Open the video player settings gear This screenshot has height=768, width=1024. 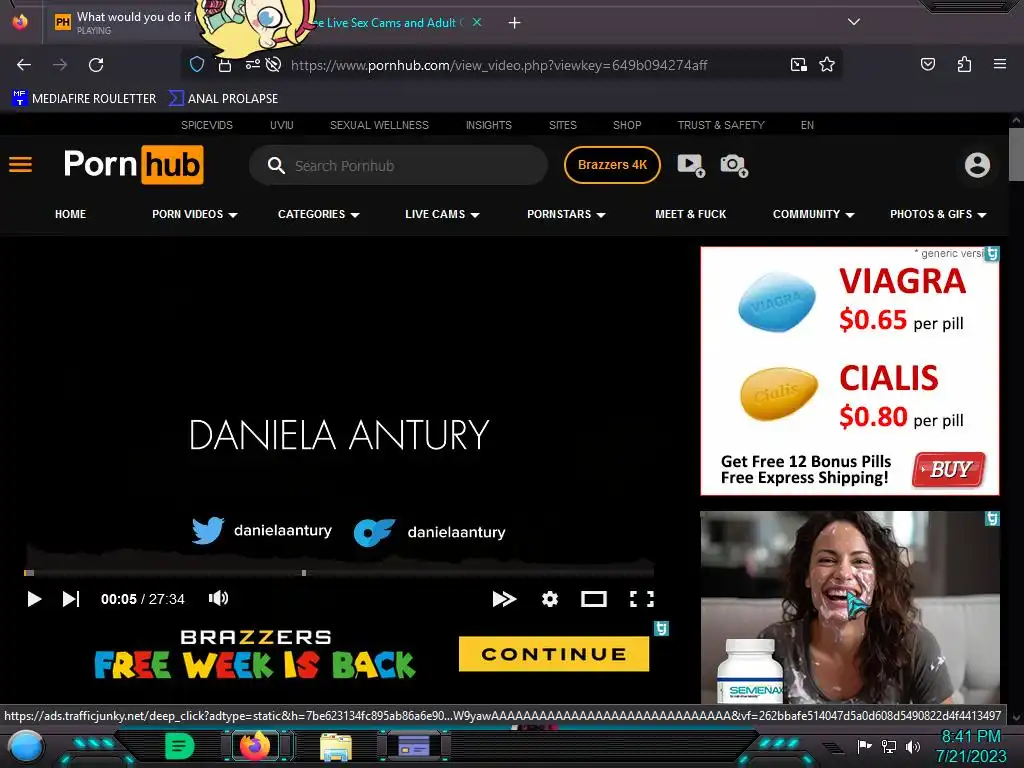point(550,599)
